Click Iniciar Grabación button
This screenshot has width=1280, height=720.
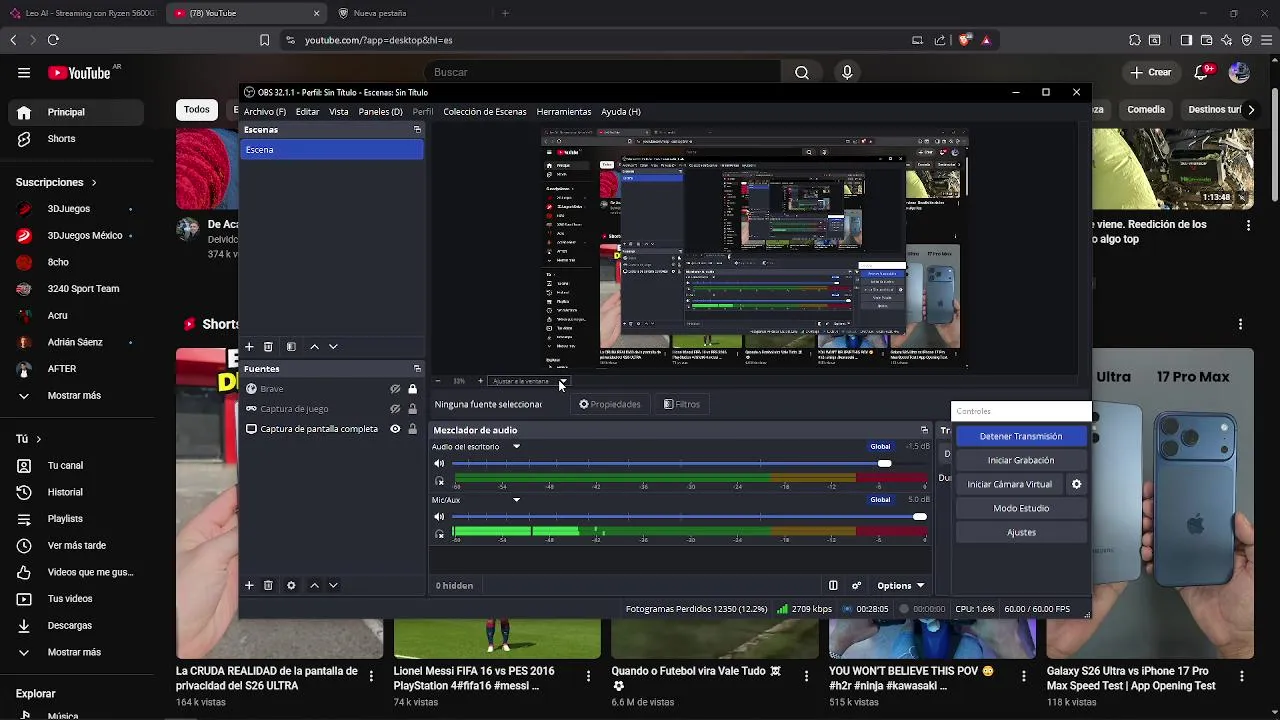tap(1021, 460)
